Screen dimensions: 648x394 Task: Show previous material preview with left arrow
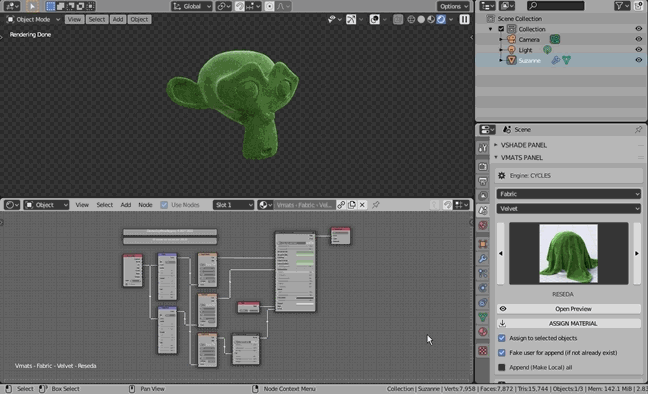click(x=501, y=253)
